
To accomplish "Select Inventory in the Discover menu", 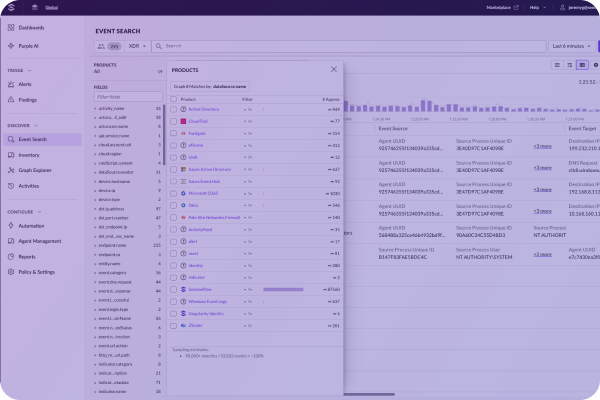I will click(x=28, y=155).
